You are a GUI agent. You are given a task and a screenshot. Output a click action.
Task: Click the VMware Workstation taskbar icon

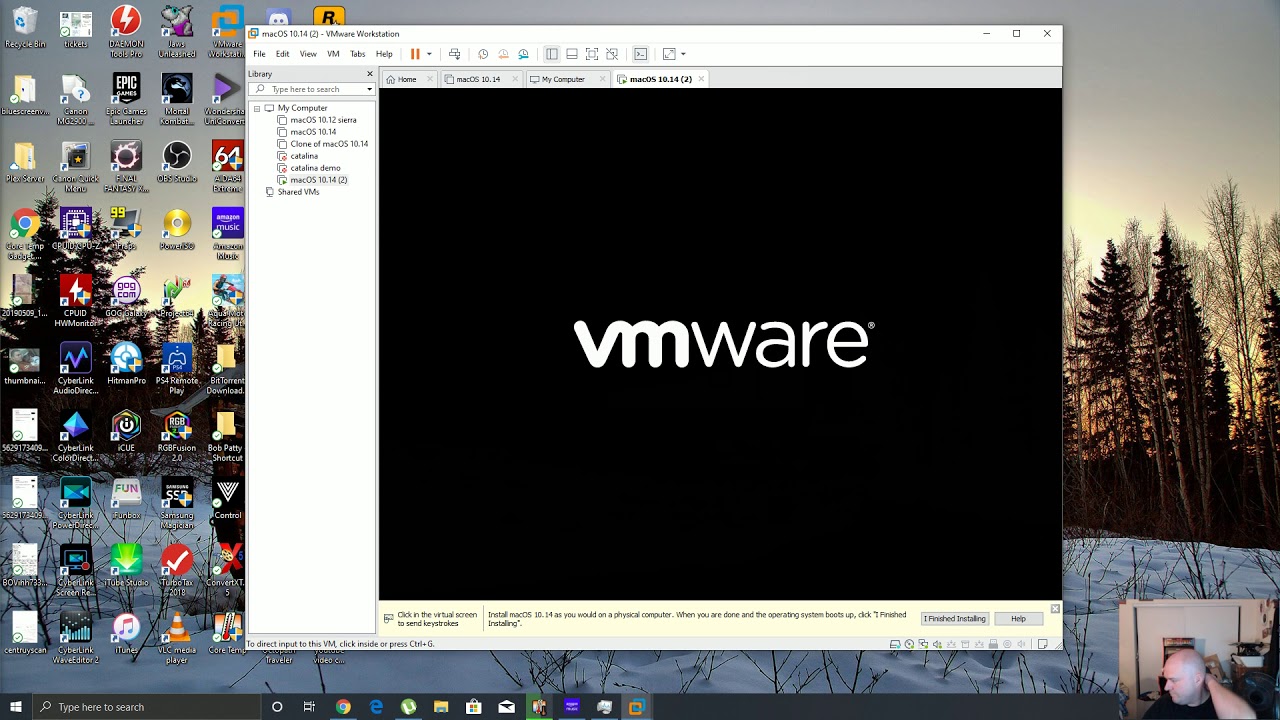[x=636, y=707]
